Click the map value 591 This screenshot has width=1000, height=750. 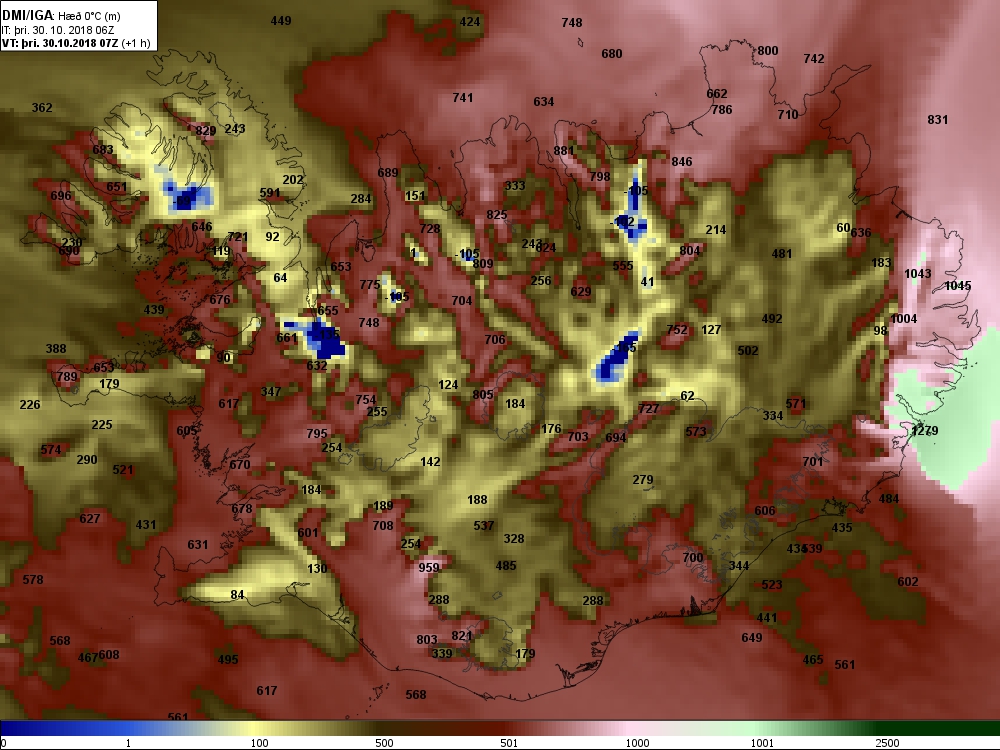point(270,192)
